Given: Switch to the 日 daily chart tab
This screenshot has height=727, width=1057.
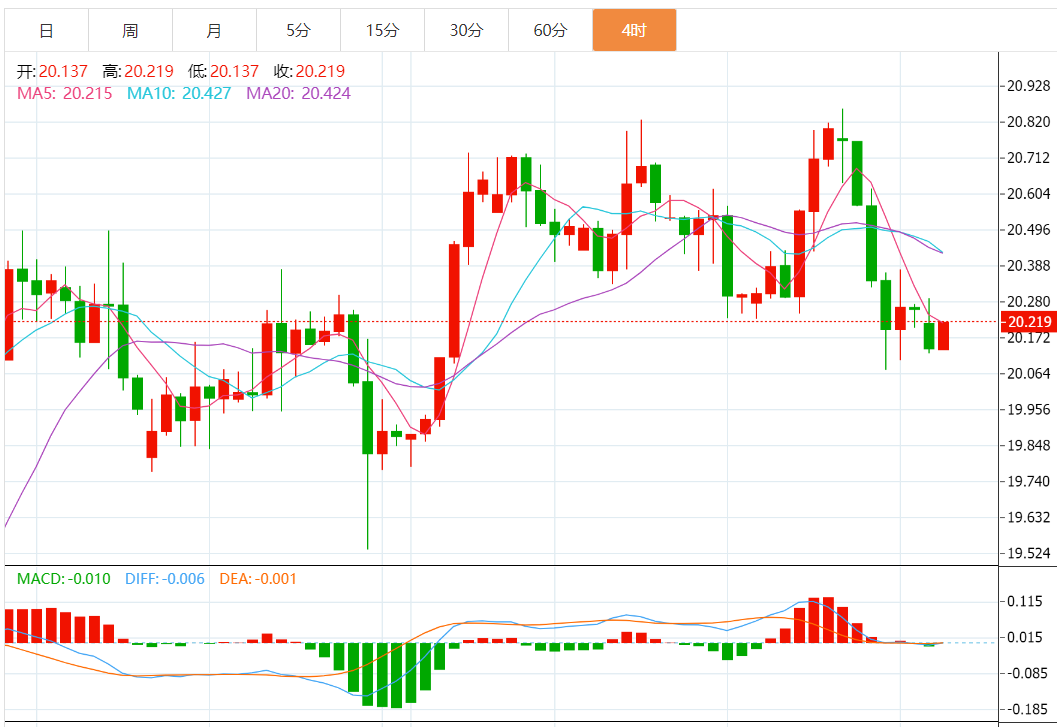Looking at the screenshot, I should point(46,31).
